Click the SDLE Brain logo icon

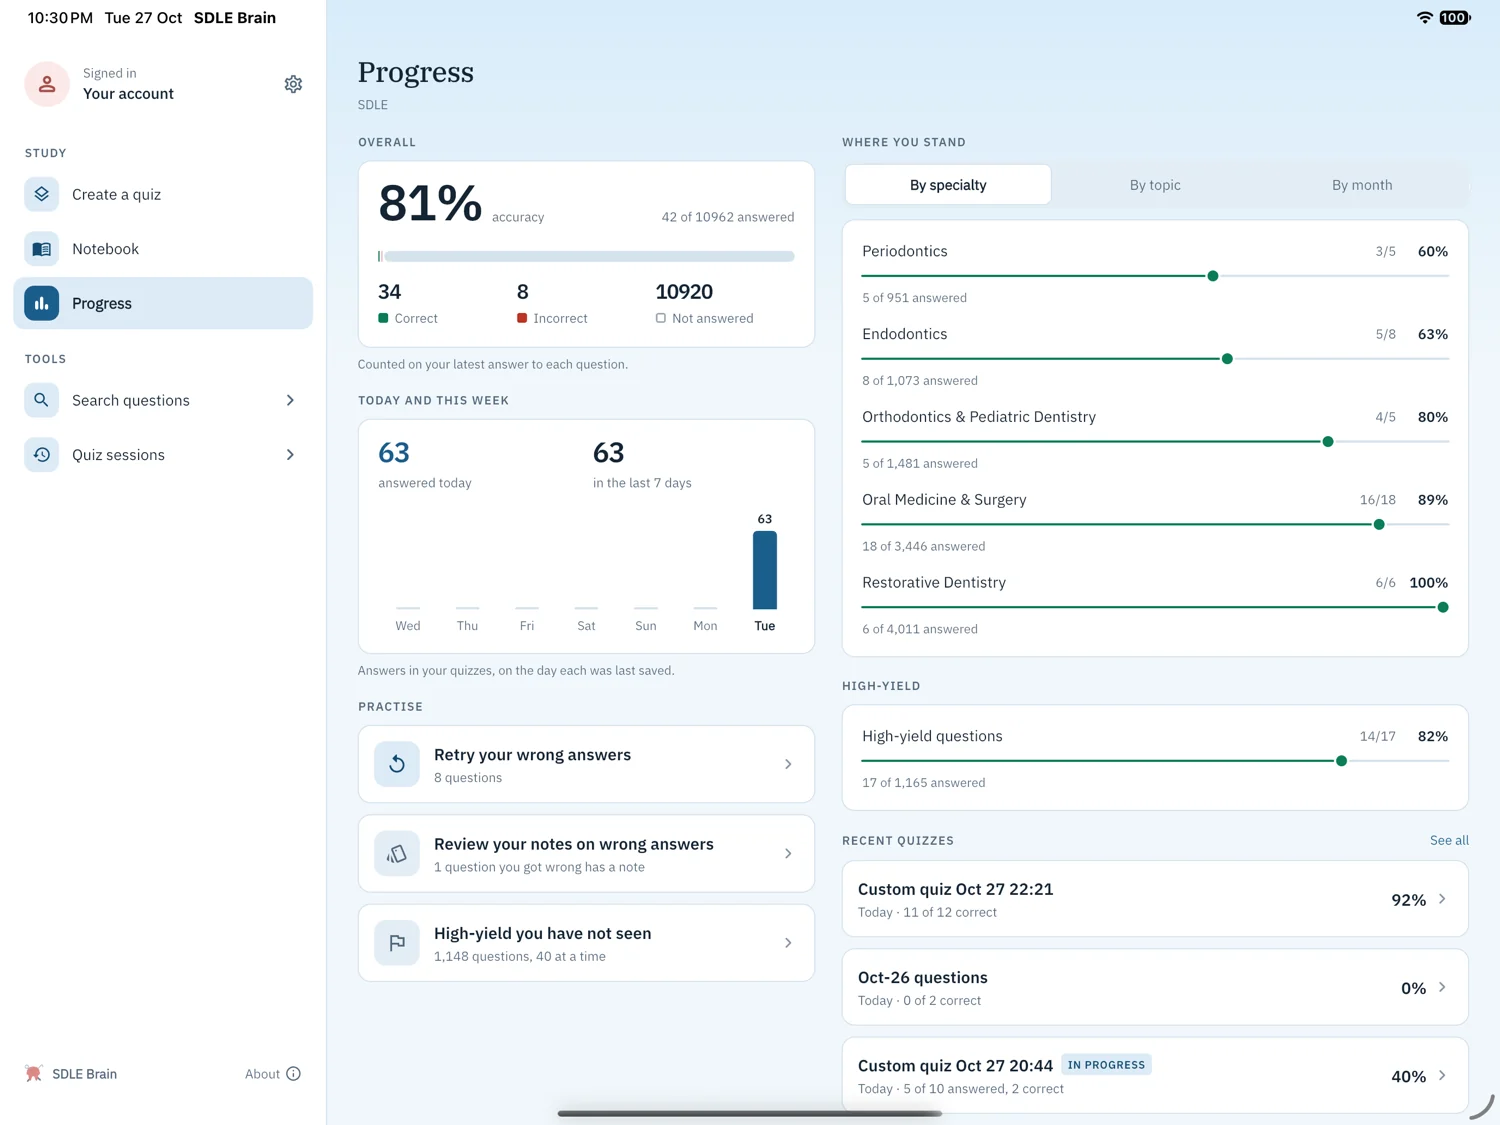[34, 1074]
